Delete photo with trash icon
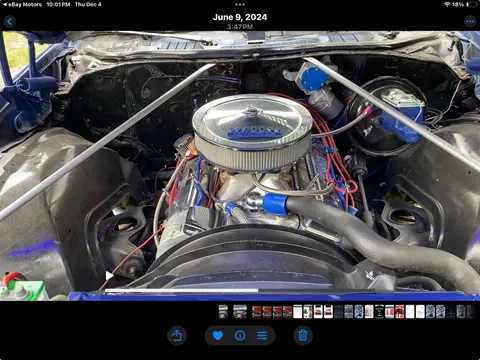This screenshot has height=360, width=480. point(303,335)
